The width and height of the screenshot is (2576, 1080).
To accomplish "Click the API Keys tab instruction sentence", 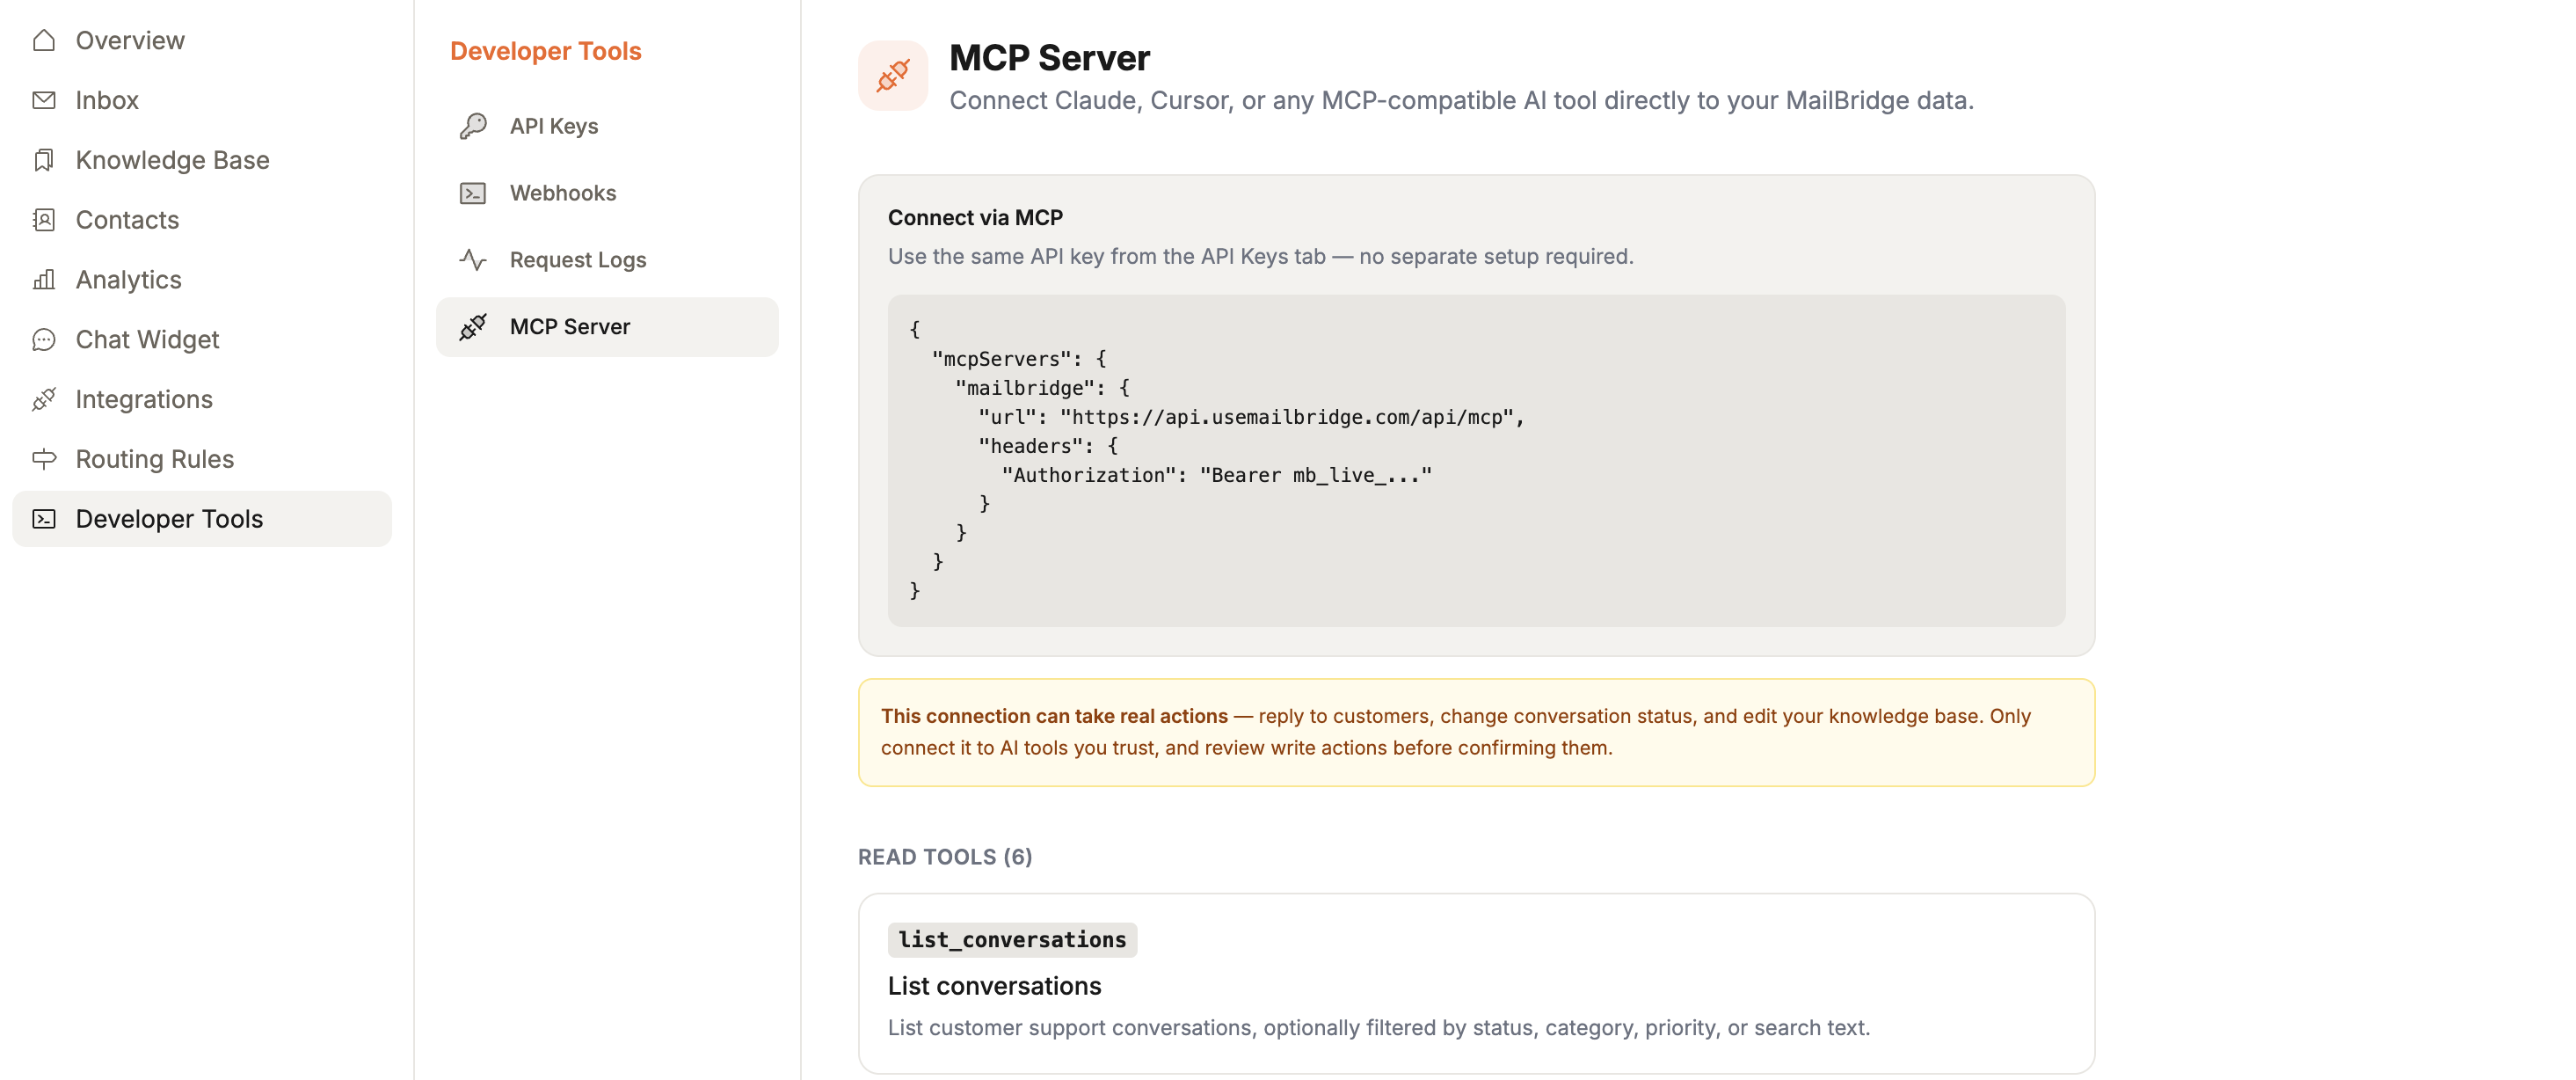I will (1260, 257).
